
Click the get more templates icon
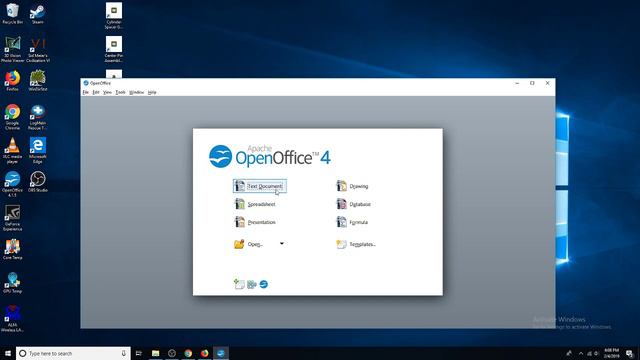(239, 284)
